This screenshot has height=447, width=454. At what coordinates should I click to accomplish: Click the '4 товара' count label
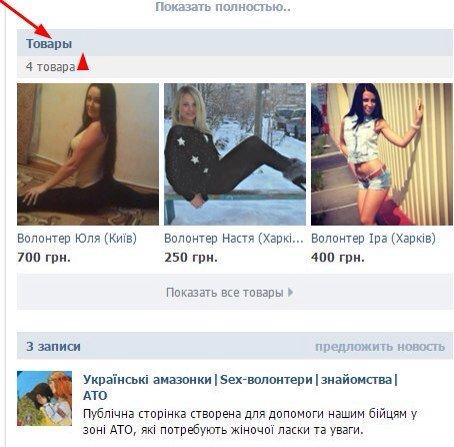[x=50, y=67]
